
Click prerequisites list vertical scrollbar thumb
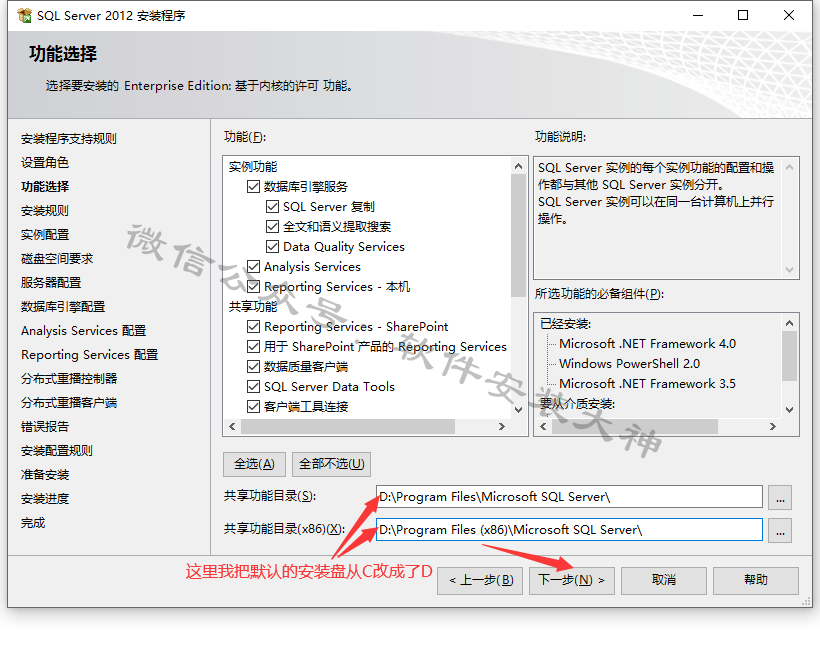[790, 356]
